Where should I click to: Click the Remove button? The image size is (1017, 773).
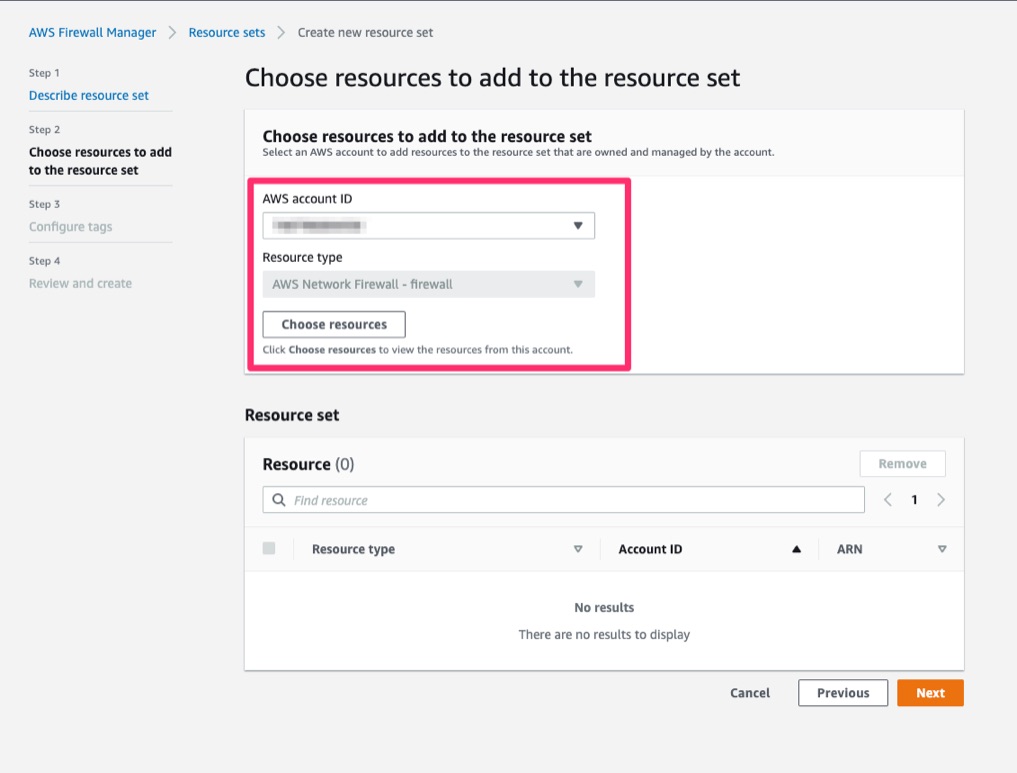(x=902, y=464)
